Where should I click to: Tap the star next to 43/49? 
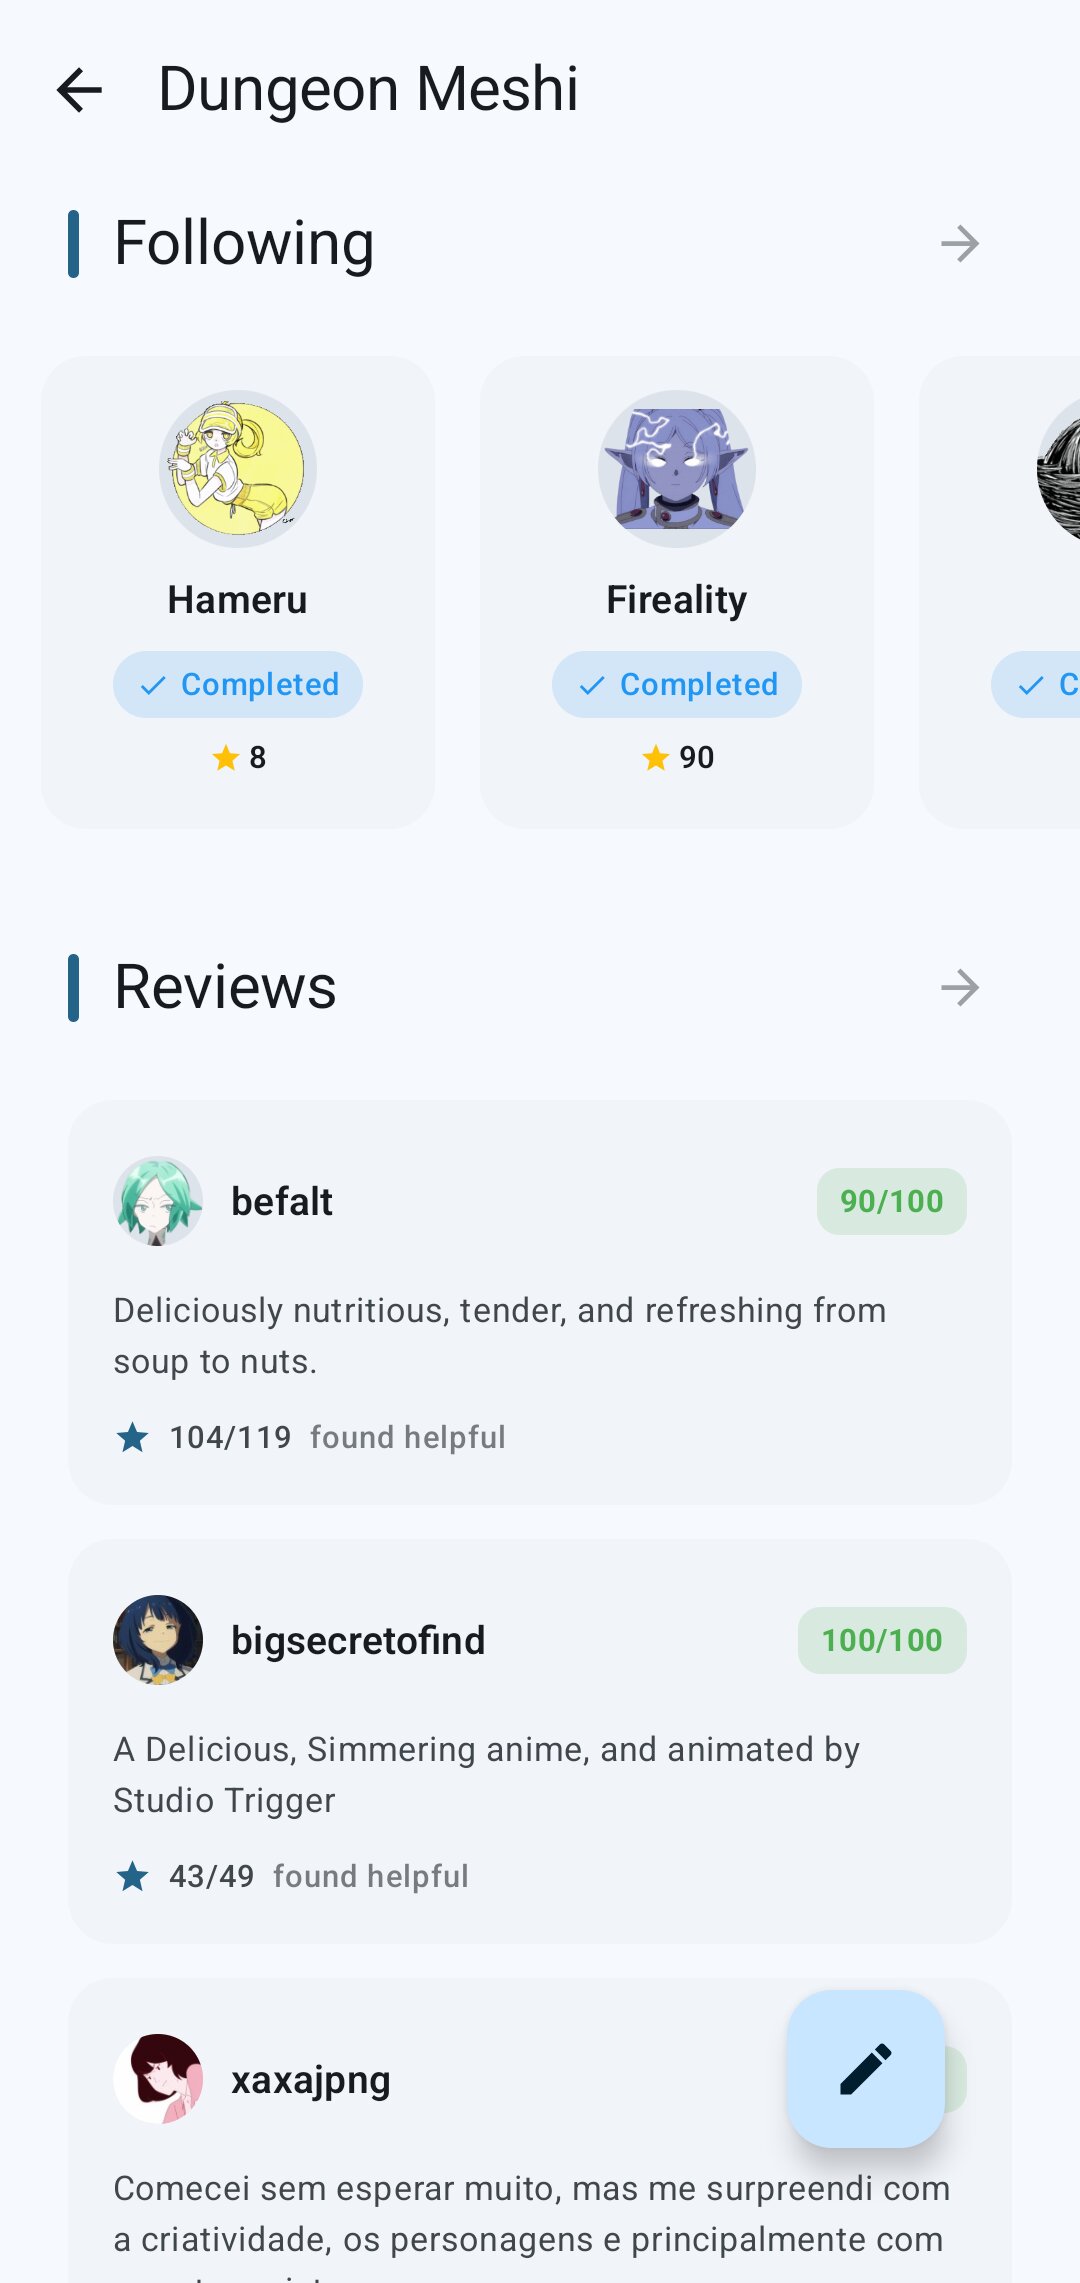tap(132, 1877)
